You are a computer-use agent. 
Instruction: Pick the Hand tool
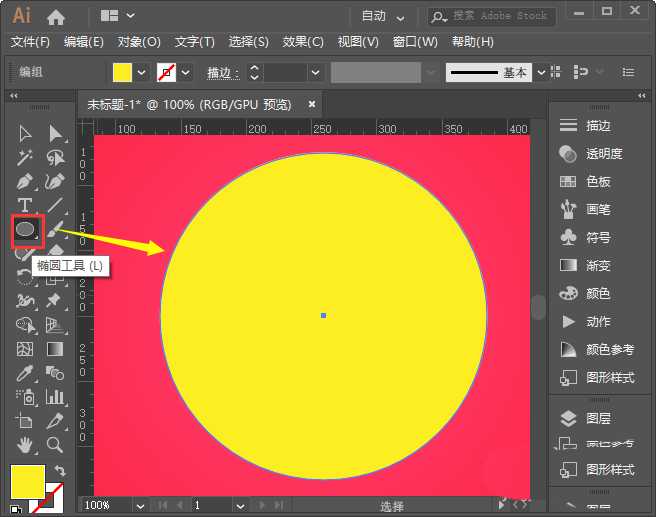(x=25, y=444)
